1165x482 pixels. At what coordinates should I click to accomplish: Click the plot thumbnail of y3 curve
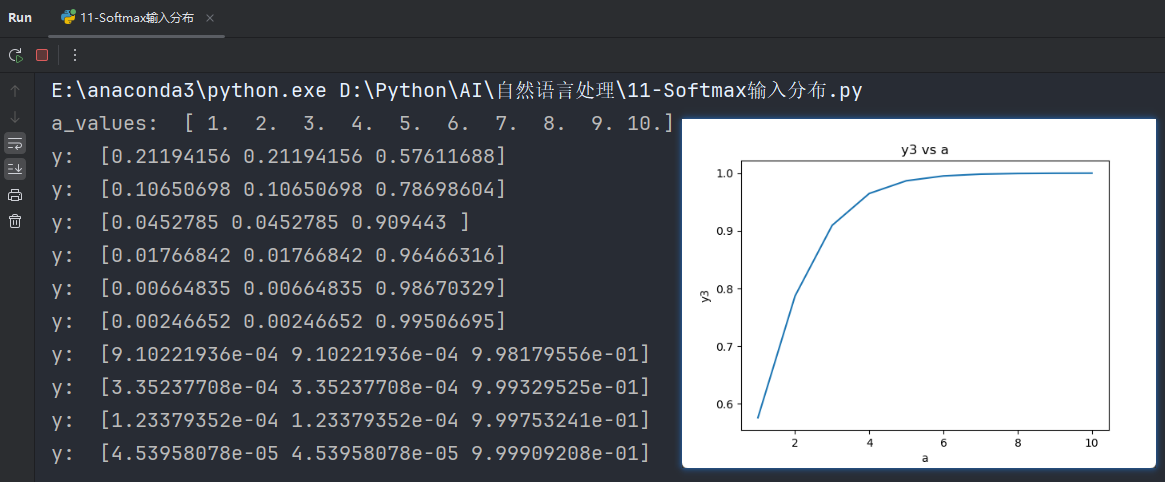tap(919, 294)
